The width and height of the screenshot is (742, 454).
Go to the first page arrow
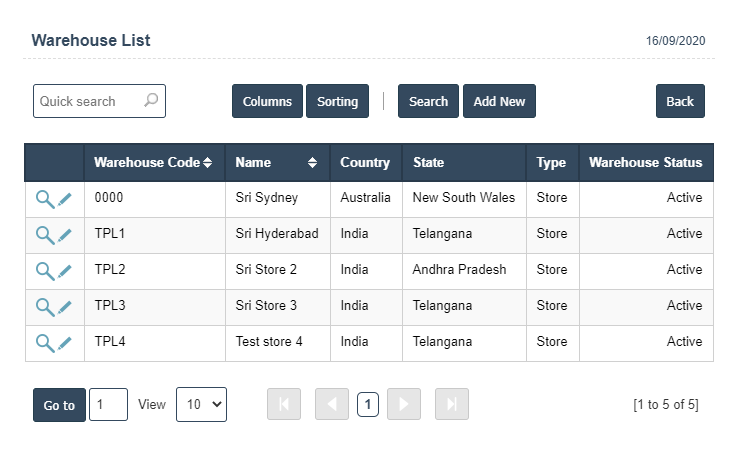pos(284,404)
